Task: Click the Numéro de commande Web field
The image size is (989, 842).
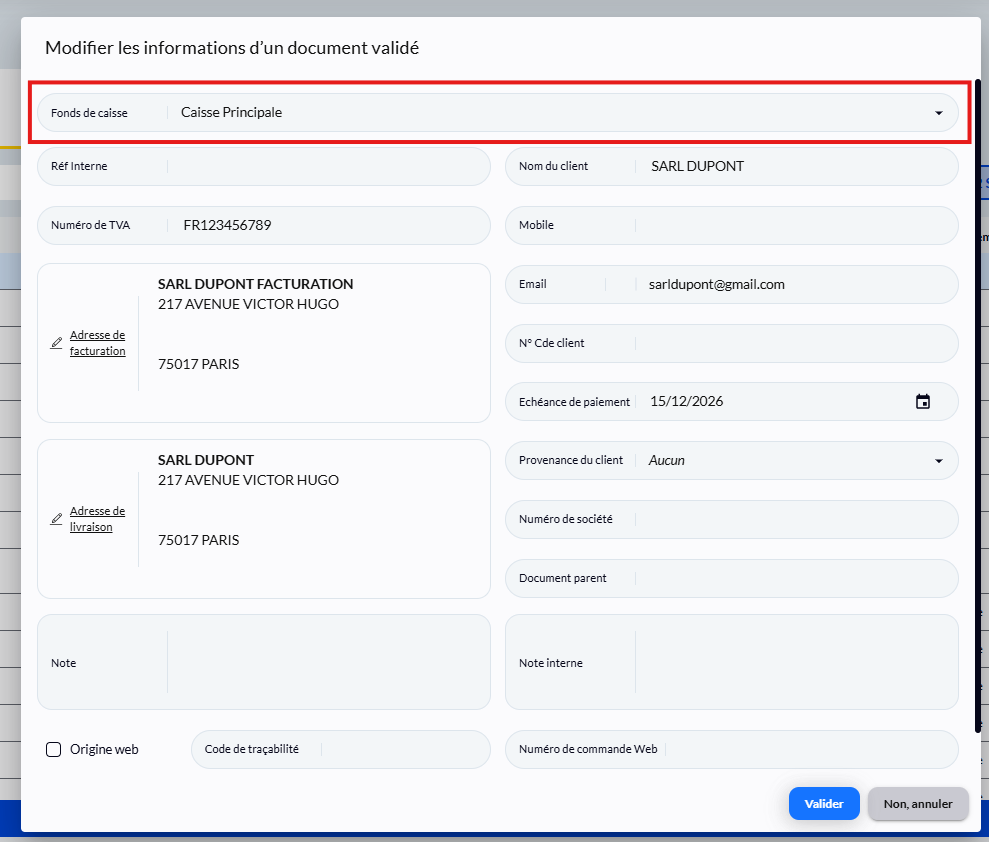Action: coord(732,749)
